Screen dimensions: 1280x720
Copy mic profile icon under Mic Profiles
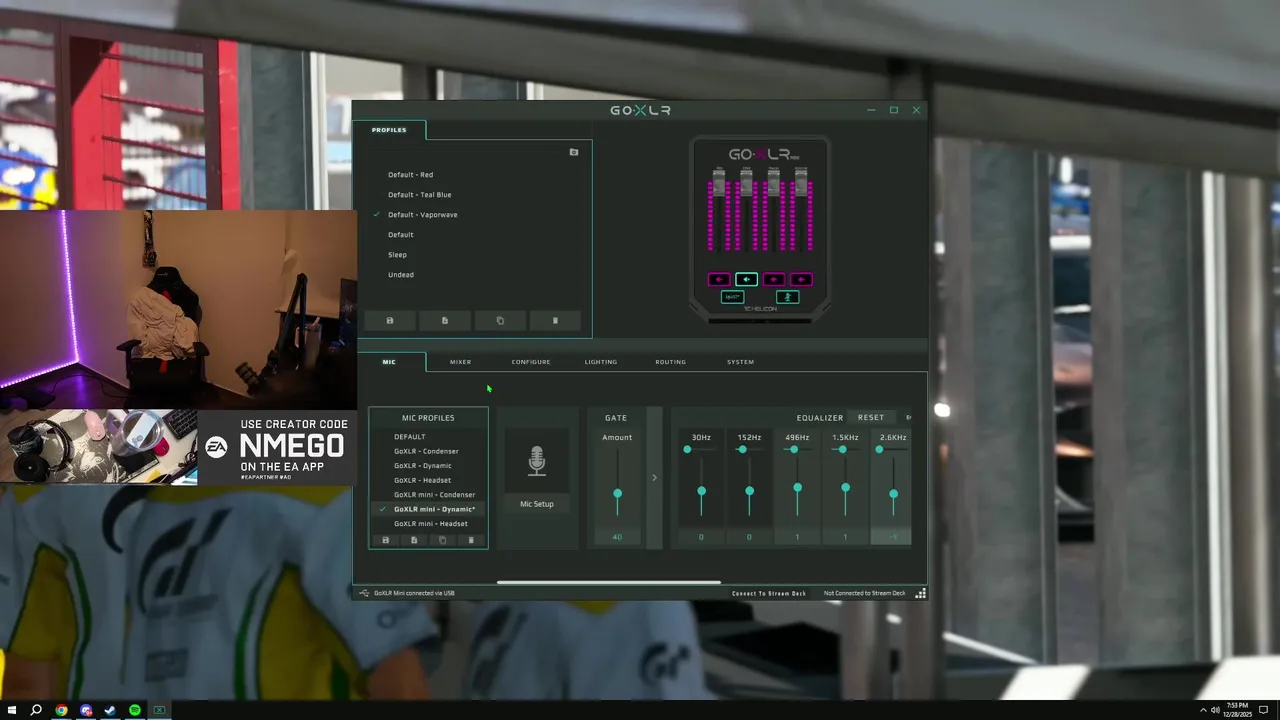(443, 540)
